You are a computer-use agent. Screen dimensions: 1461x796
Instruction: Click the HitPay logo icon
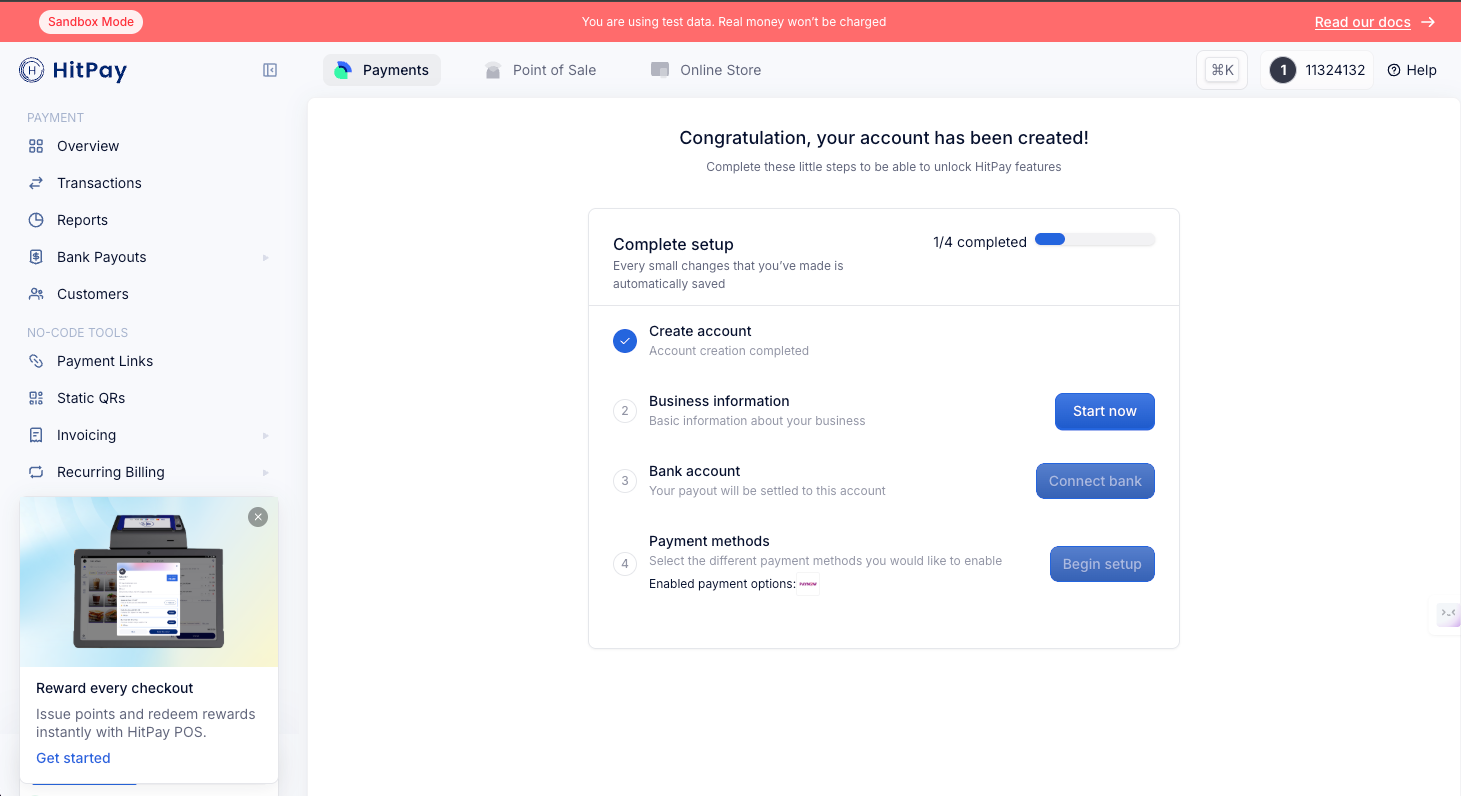pos(31,70)
